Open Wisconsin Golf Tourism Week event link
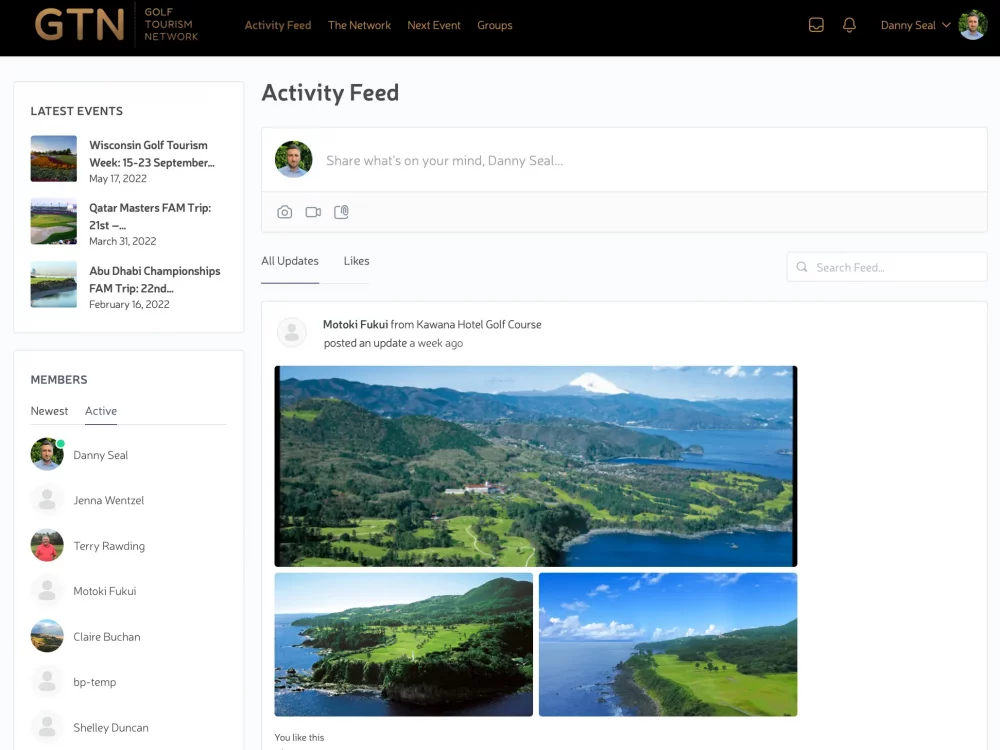The image size is (1000, 750). coord(151,154)
